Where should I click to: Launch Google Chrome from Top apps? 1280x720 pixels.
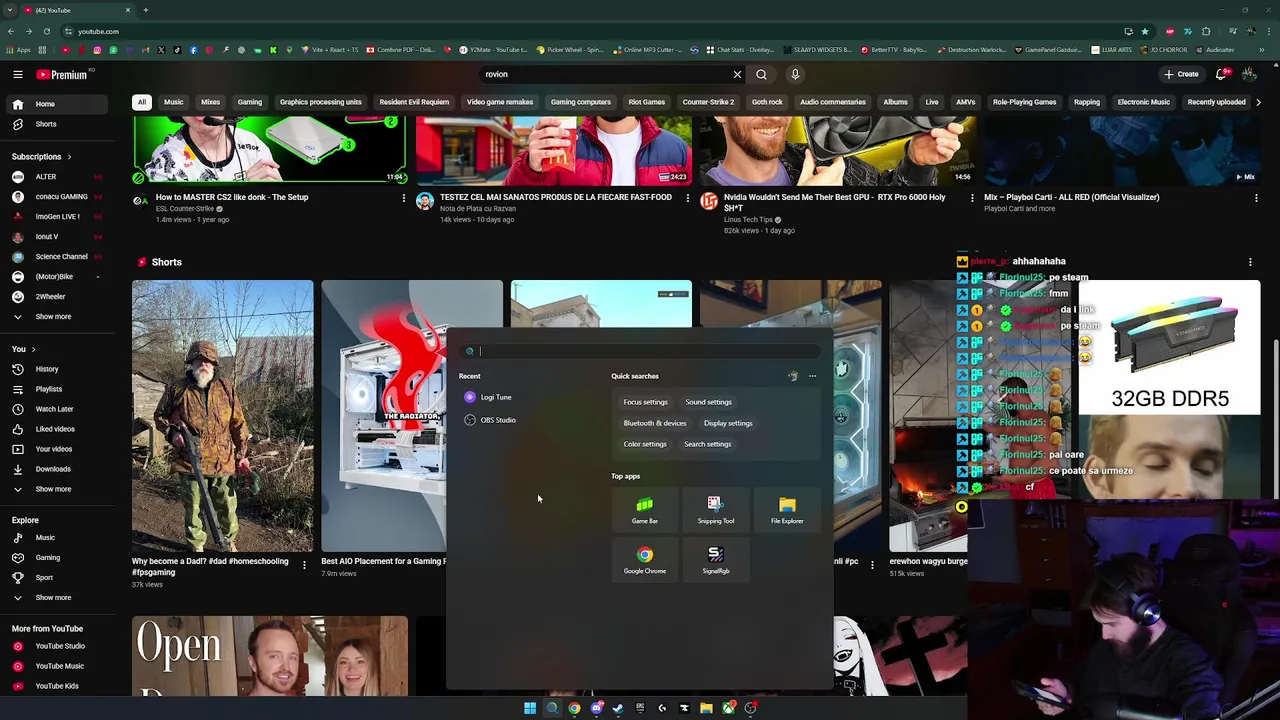point(645,560)
